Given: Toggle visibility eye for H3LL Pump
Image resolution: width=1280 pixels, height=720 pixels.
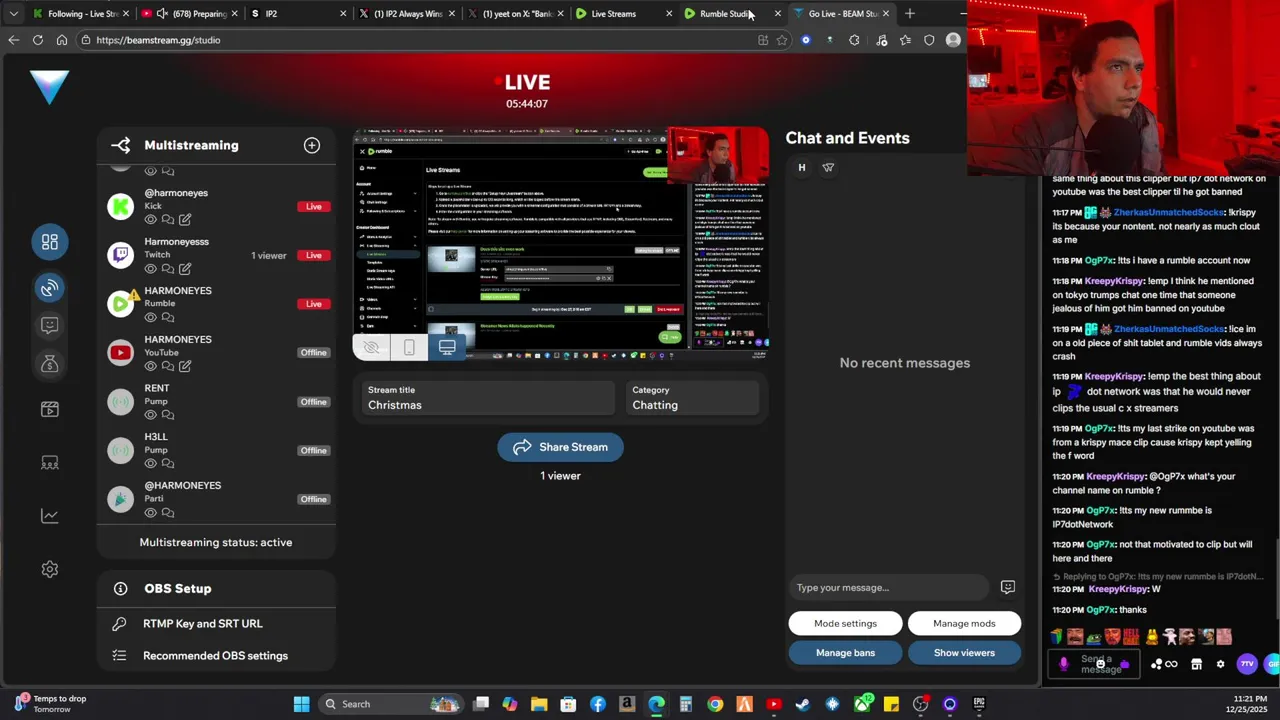Looking at the screenshot, I should pyautogui.click(x=151, y=464).
